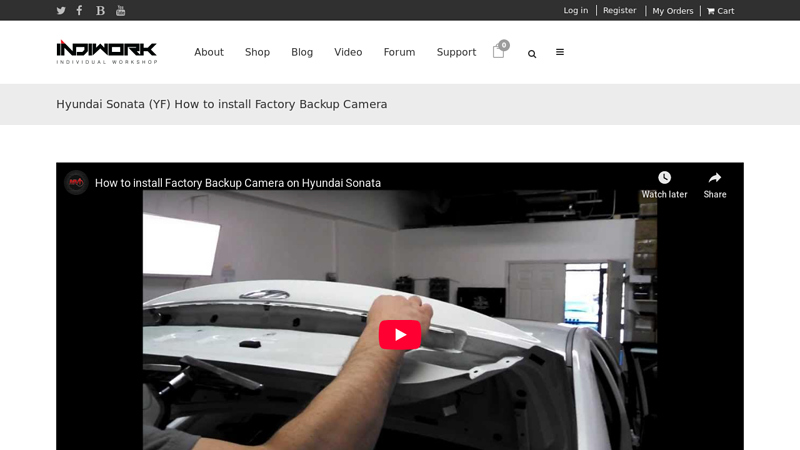800x450 pixels.
Task: Open the hamburger menu icon
Action: point(560,52)
